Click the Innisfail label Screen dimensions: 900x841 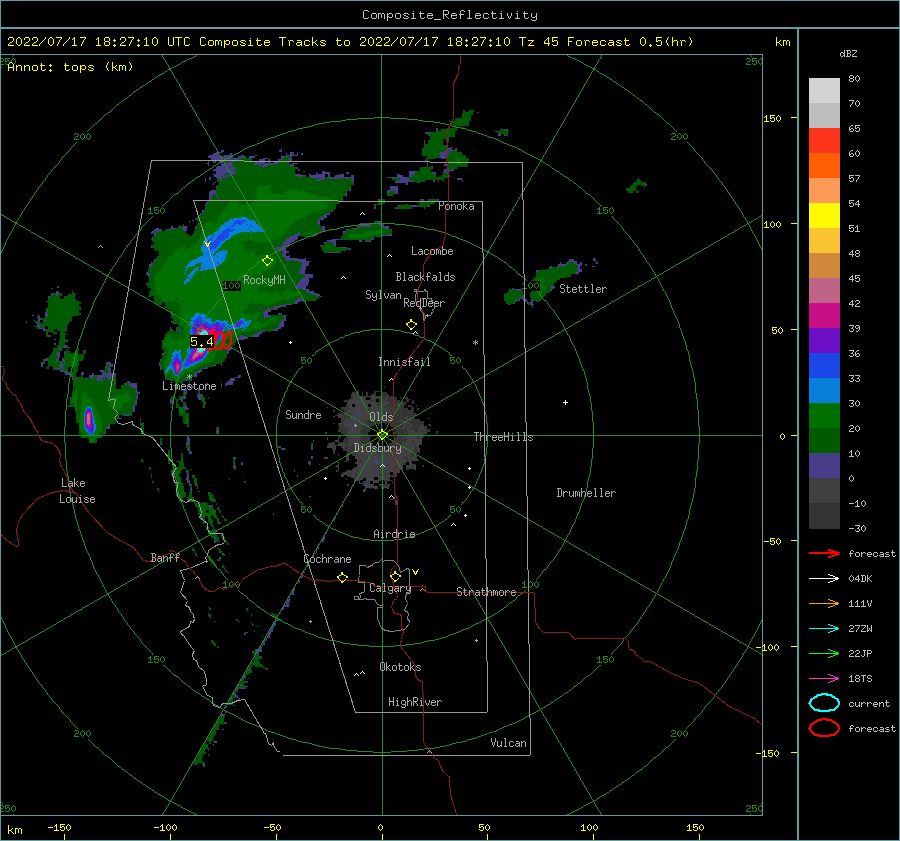[x=404, y=362]
